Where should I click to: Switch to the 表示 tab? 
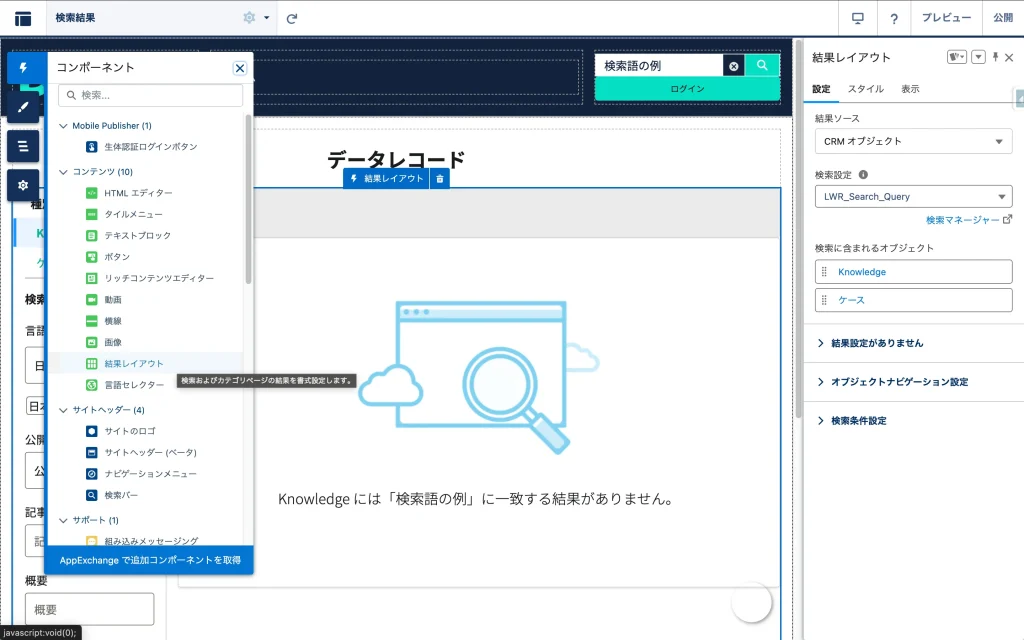910,89
